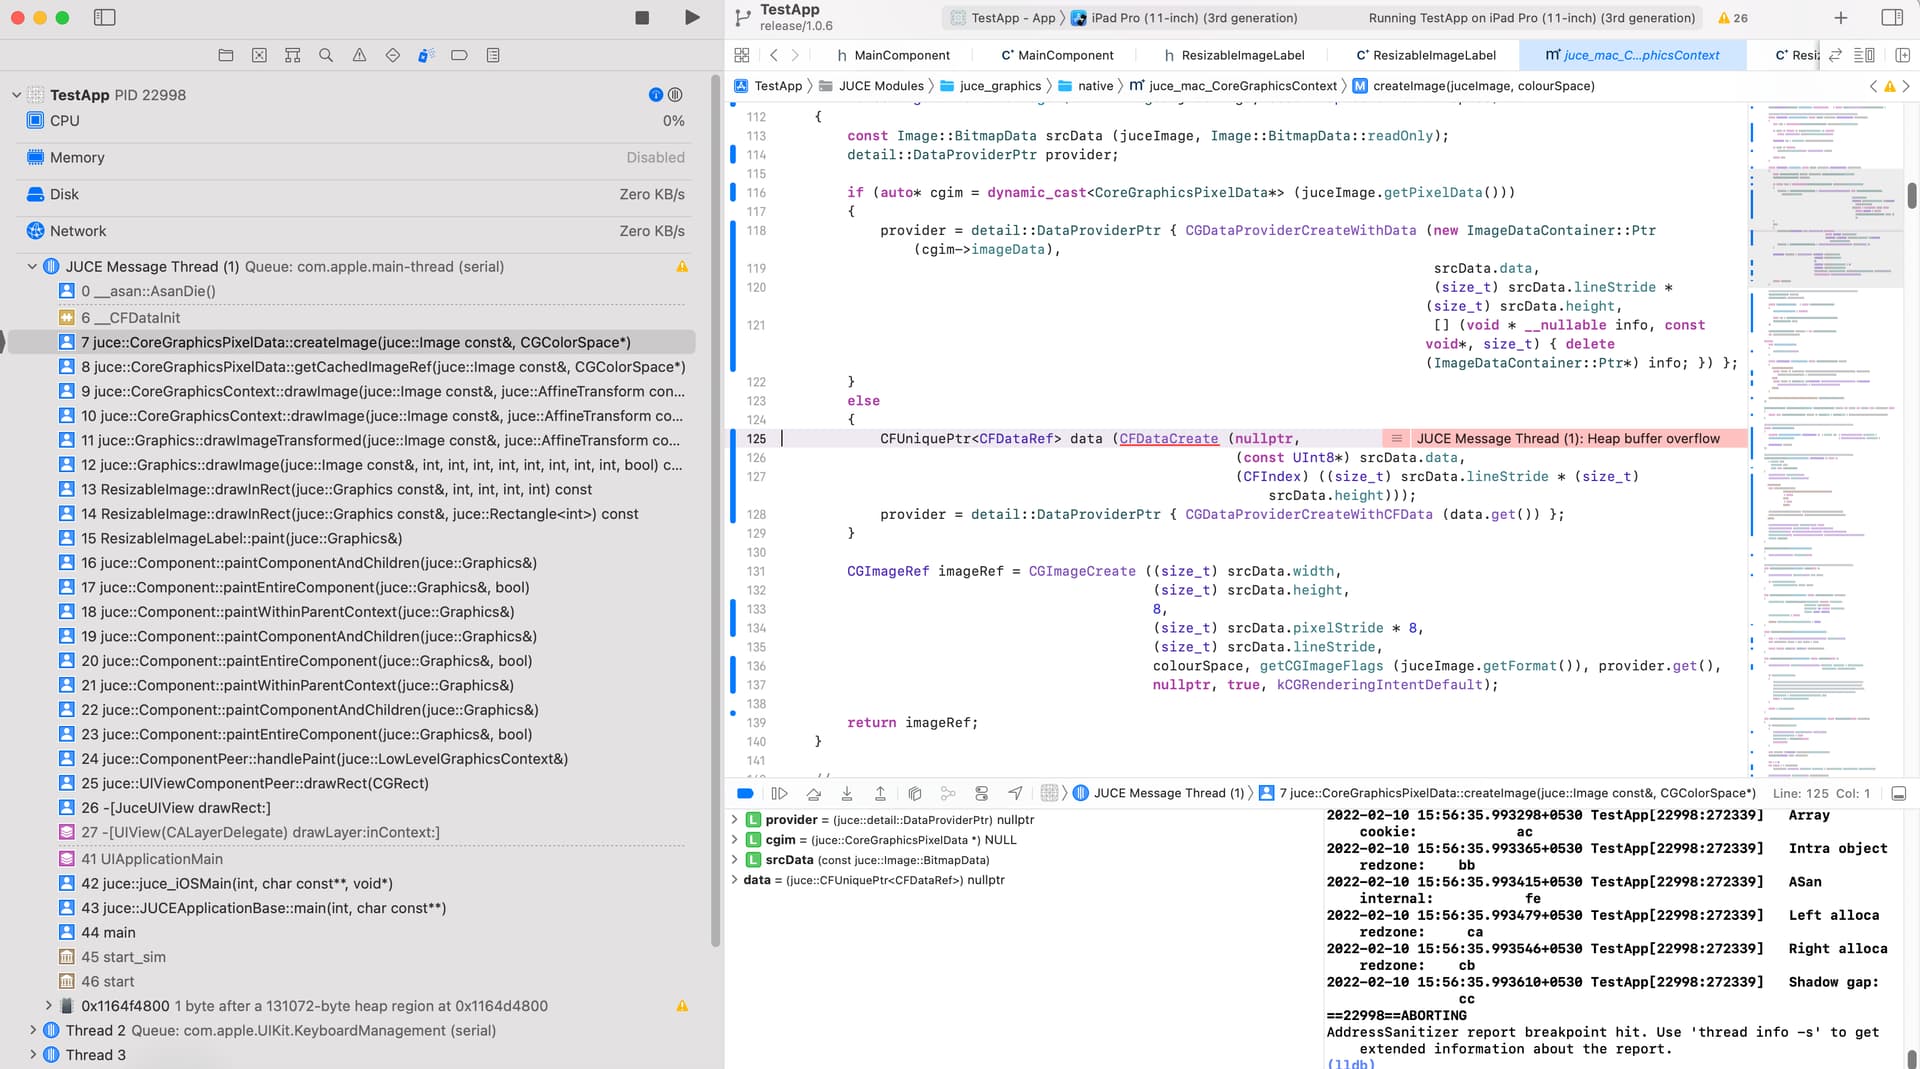Open the Symbol navigator

point(292,55)
